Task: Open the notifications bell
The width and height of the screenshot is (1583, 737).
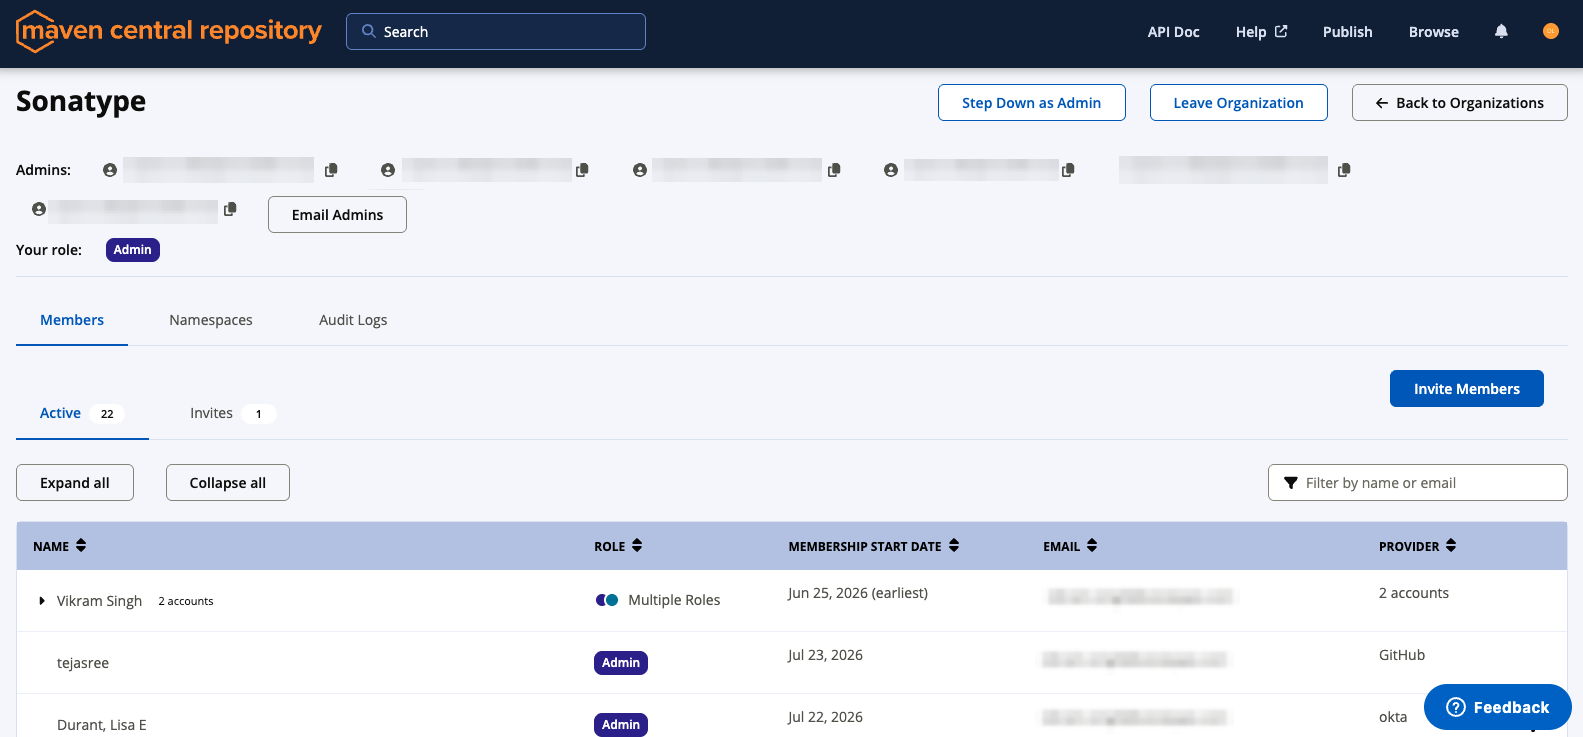Action: point(1501,32)
